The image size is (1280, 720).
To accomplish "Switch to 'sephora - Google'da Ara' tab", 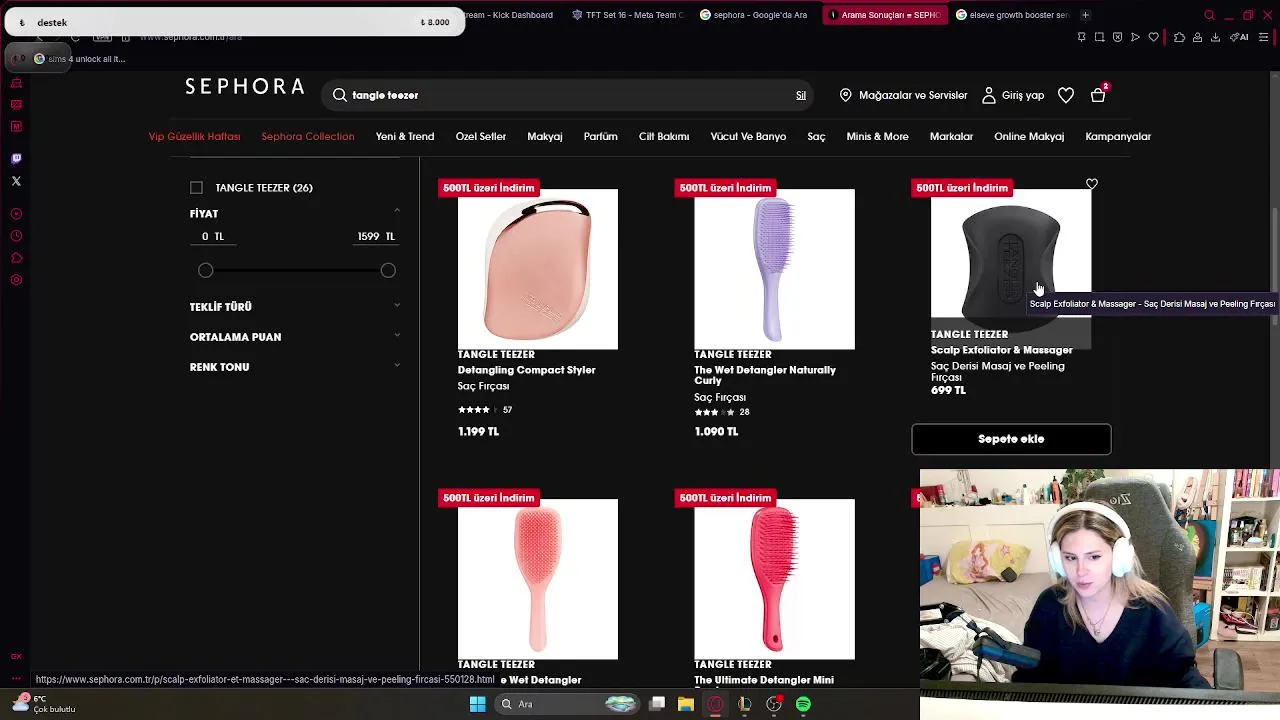I will (754, 15).
